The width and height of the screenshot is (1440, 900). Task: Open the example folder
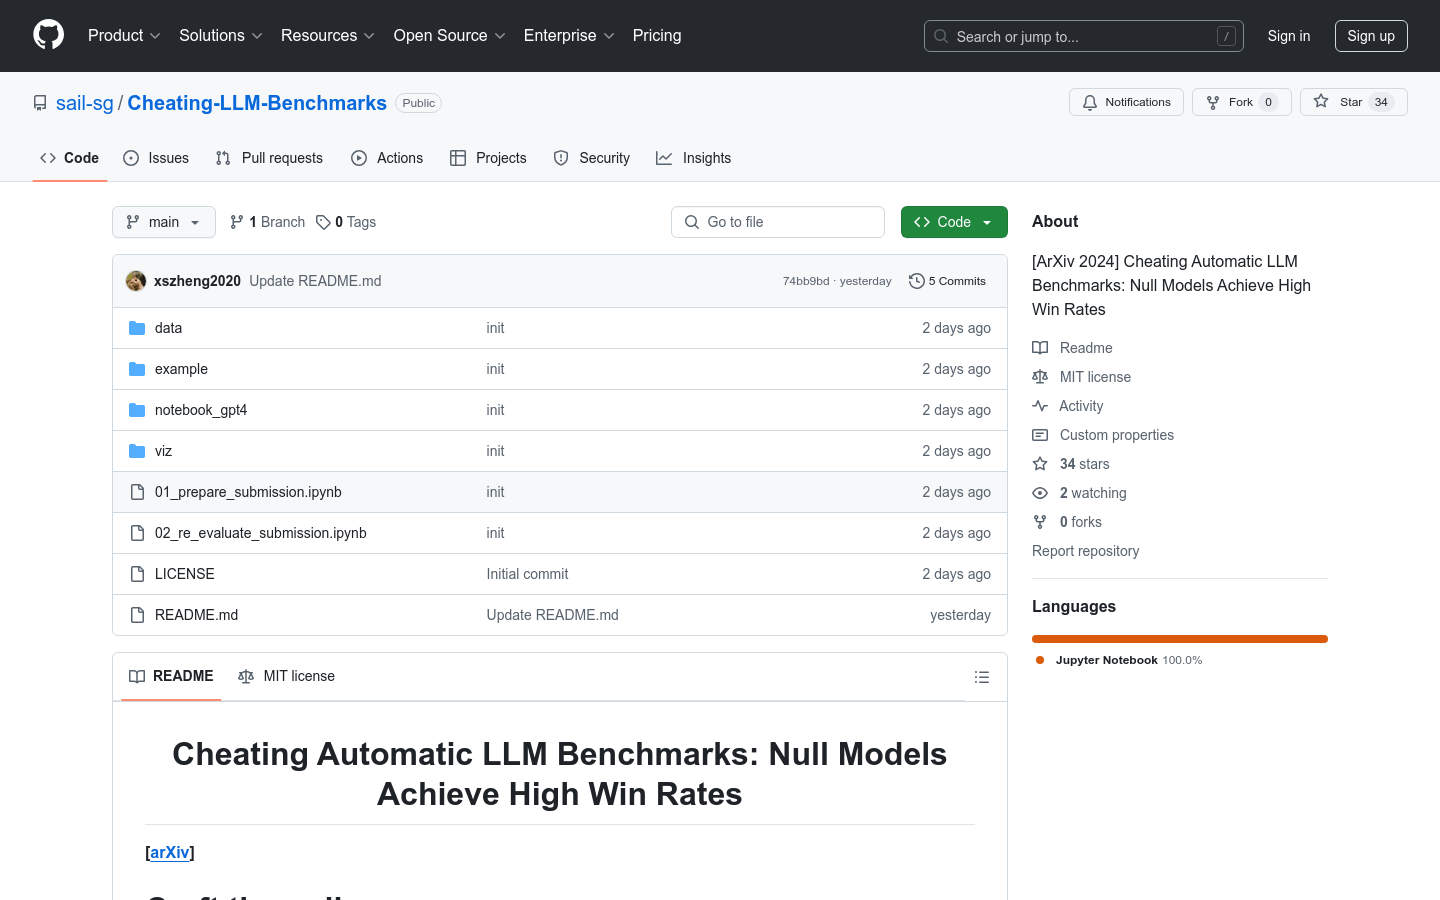coord(181,369)
